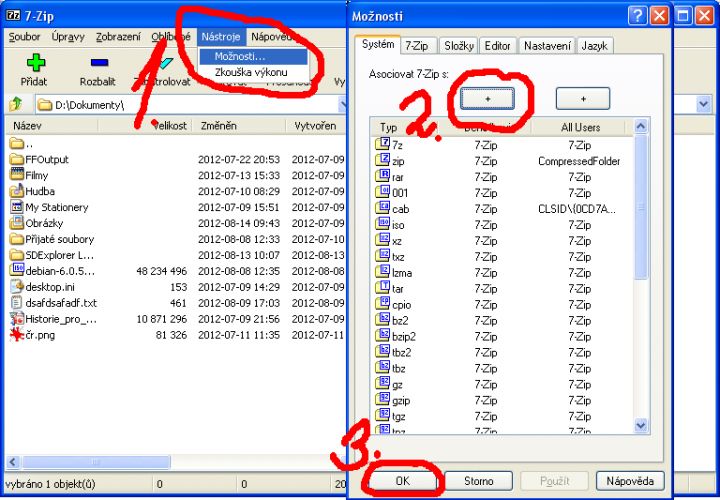Image resolution: width=720 pixels, height=500 pixels.
Task: Click the Typ column header
Action: coord(405,127)
